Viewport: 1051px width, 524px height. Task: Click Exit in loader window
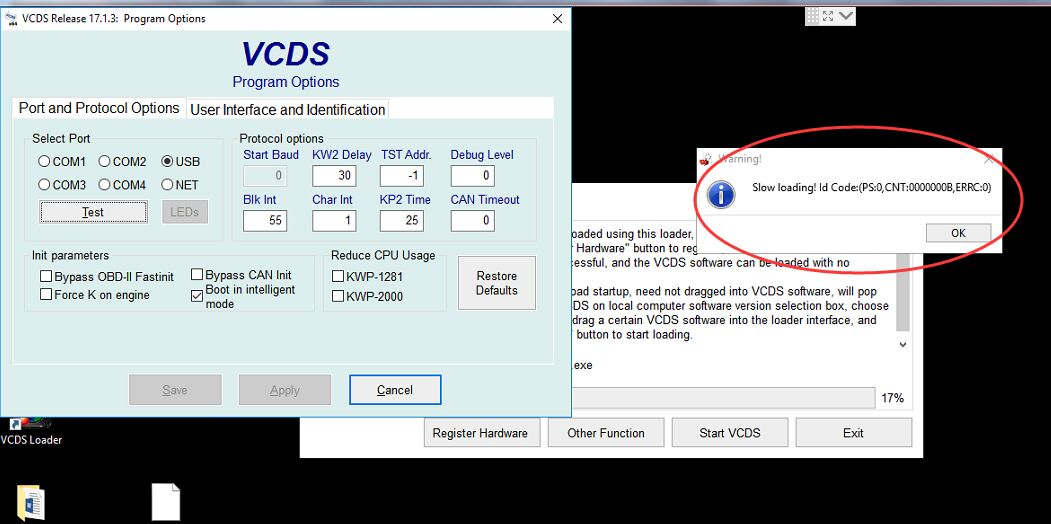pyautogui.click(x=853, y=433)
